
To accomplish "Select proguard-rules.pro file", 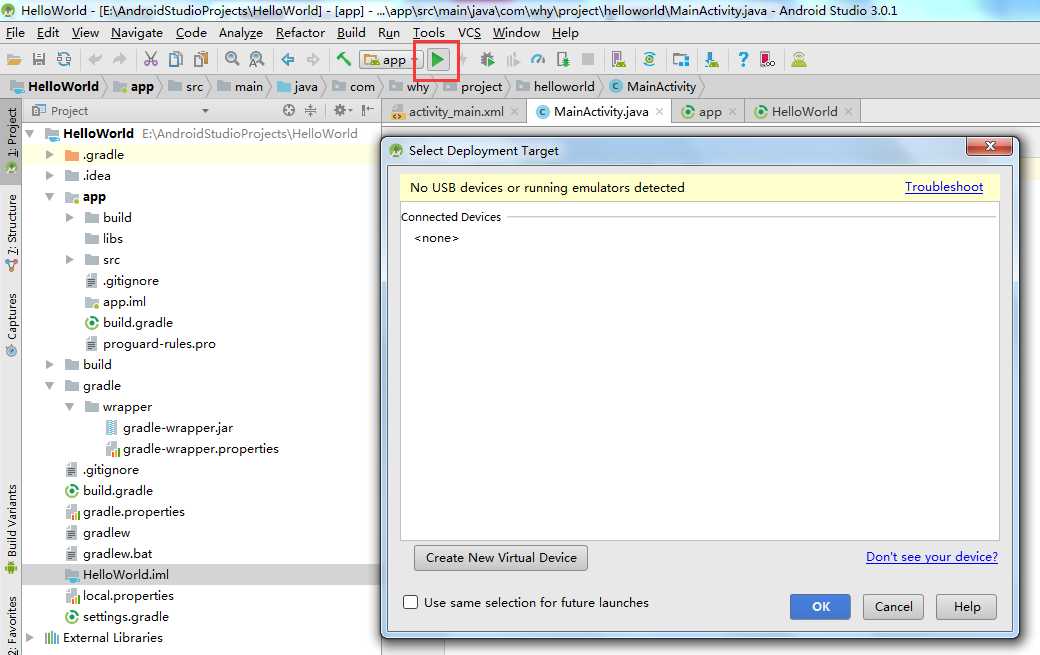I will [x=159, y=343].
